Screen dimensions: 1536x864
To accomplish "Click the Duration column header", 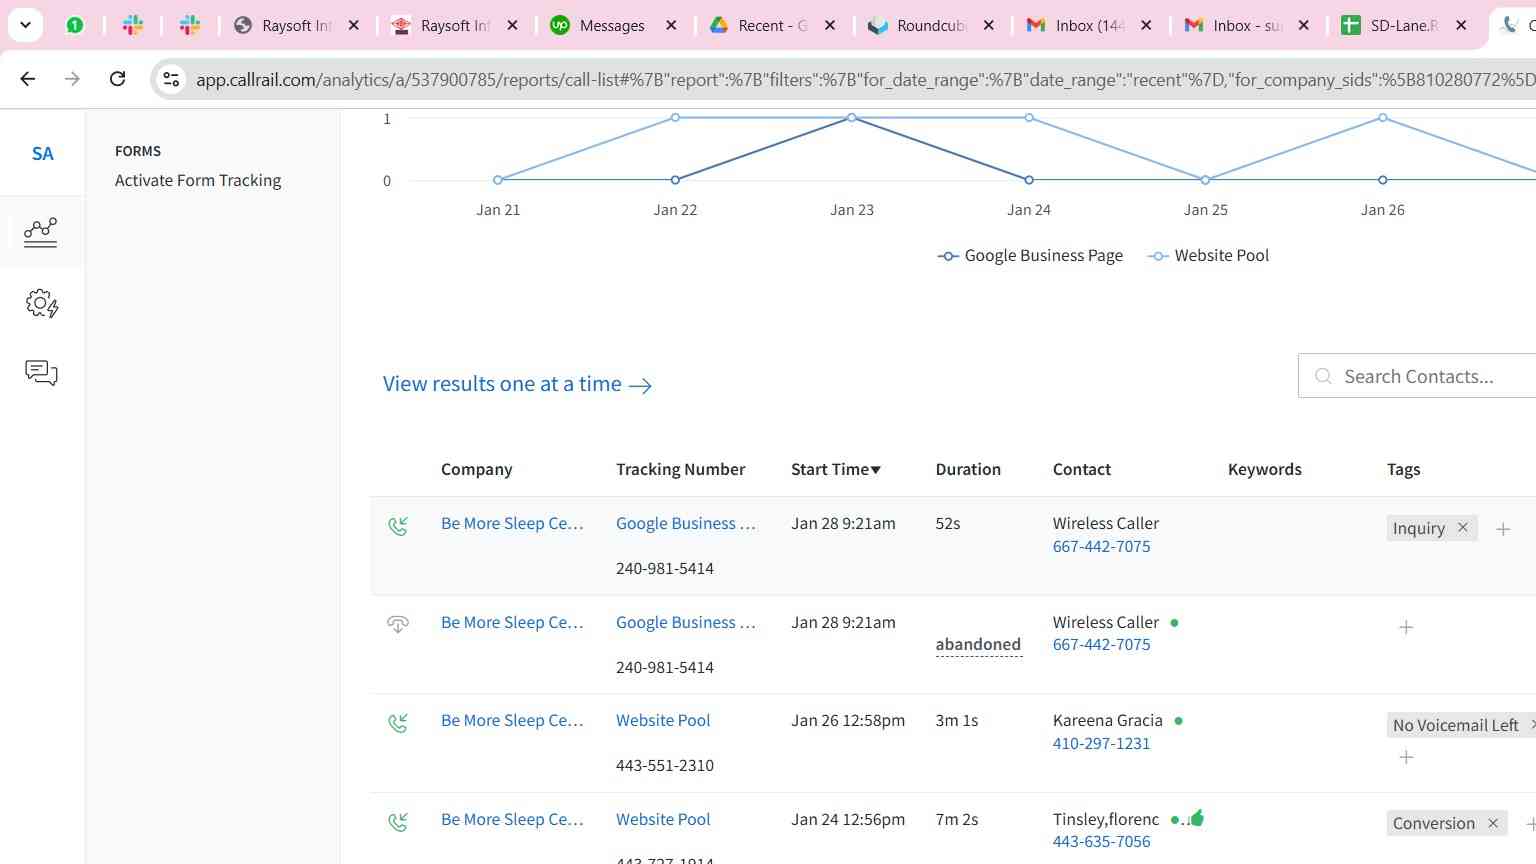I will (x=968, y=469).
